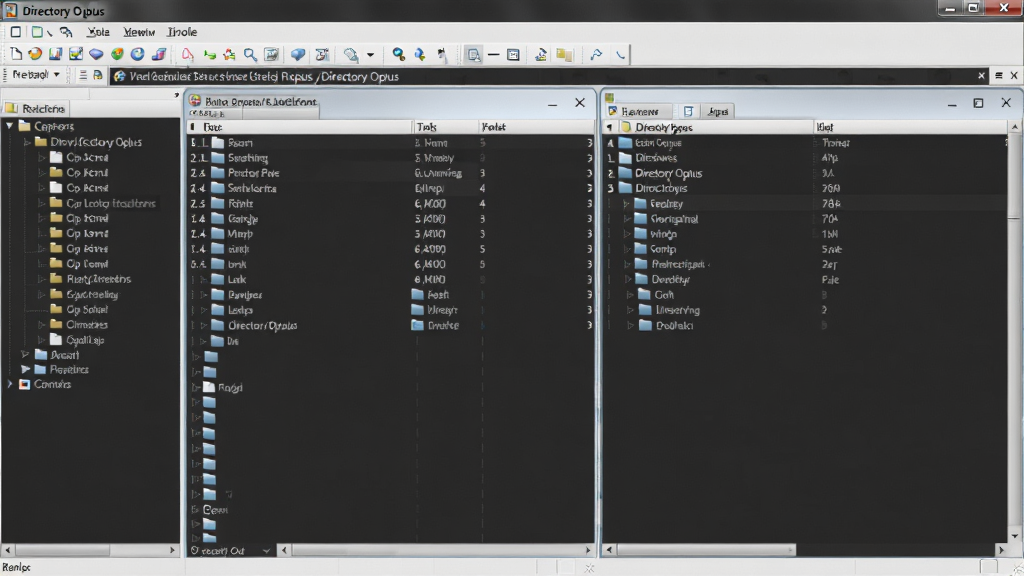
Task: Click the blue curved arrow toolbar icon
Action: pos(420,55)
